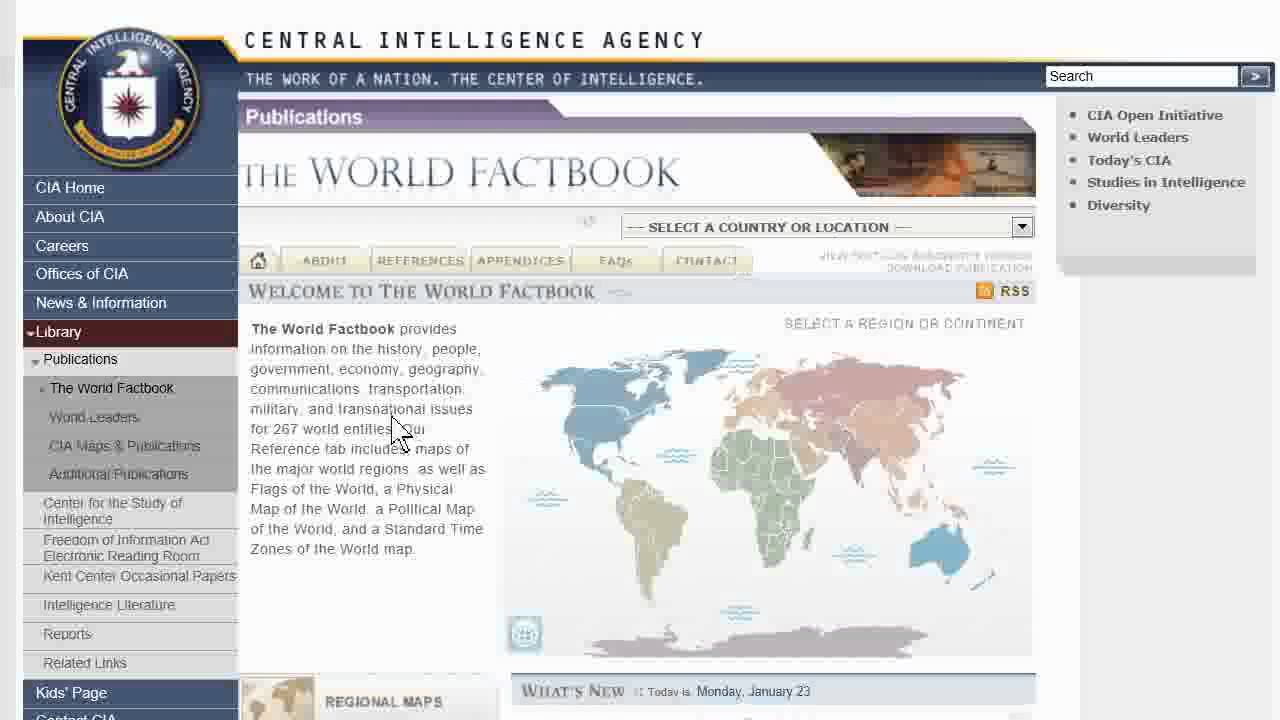Click the Regional Maps thumbnail image
Screen dimensions: 1280x720
tap(278, 699)
